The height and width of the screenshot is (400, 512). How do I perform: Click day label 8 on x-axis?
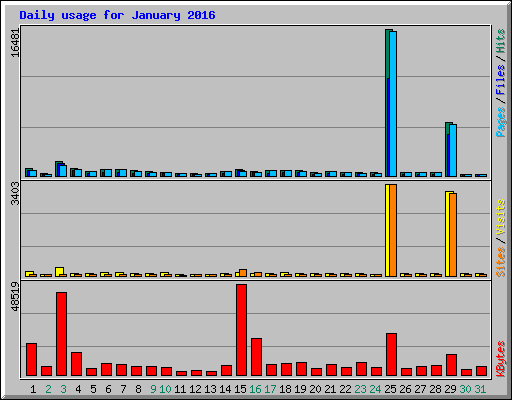click(x=138, y=389)
